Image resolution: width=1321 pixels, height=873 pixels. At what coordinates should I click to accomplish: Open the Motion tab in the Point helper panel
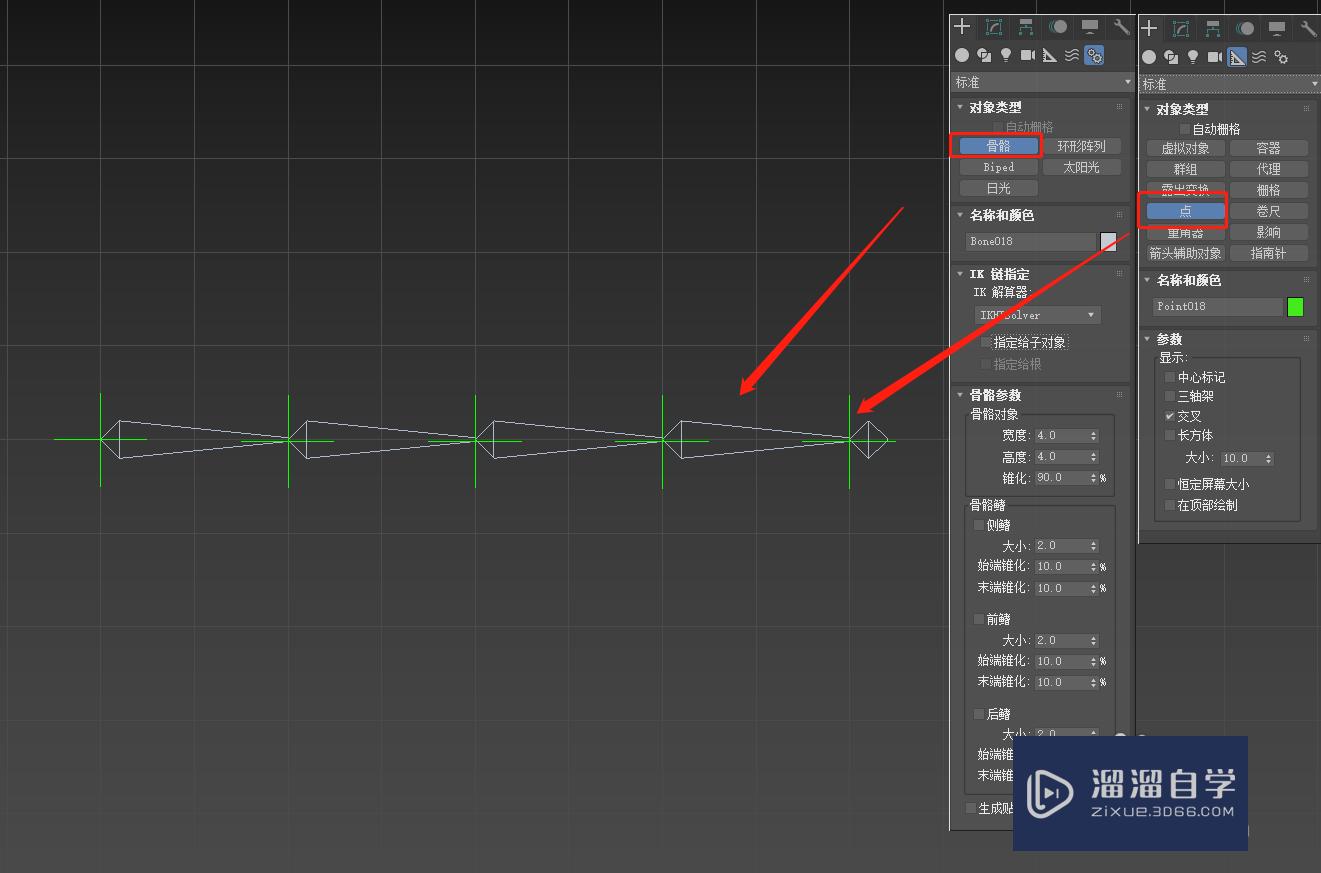point(1245,29)
